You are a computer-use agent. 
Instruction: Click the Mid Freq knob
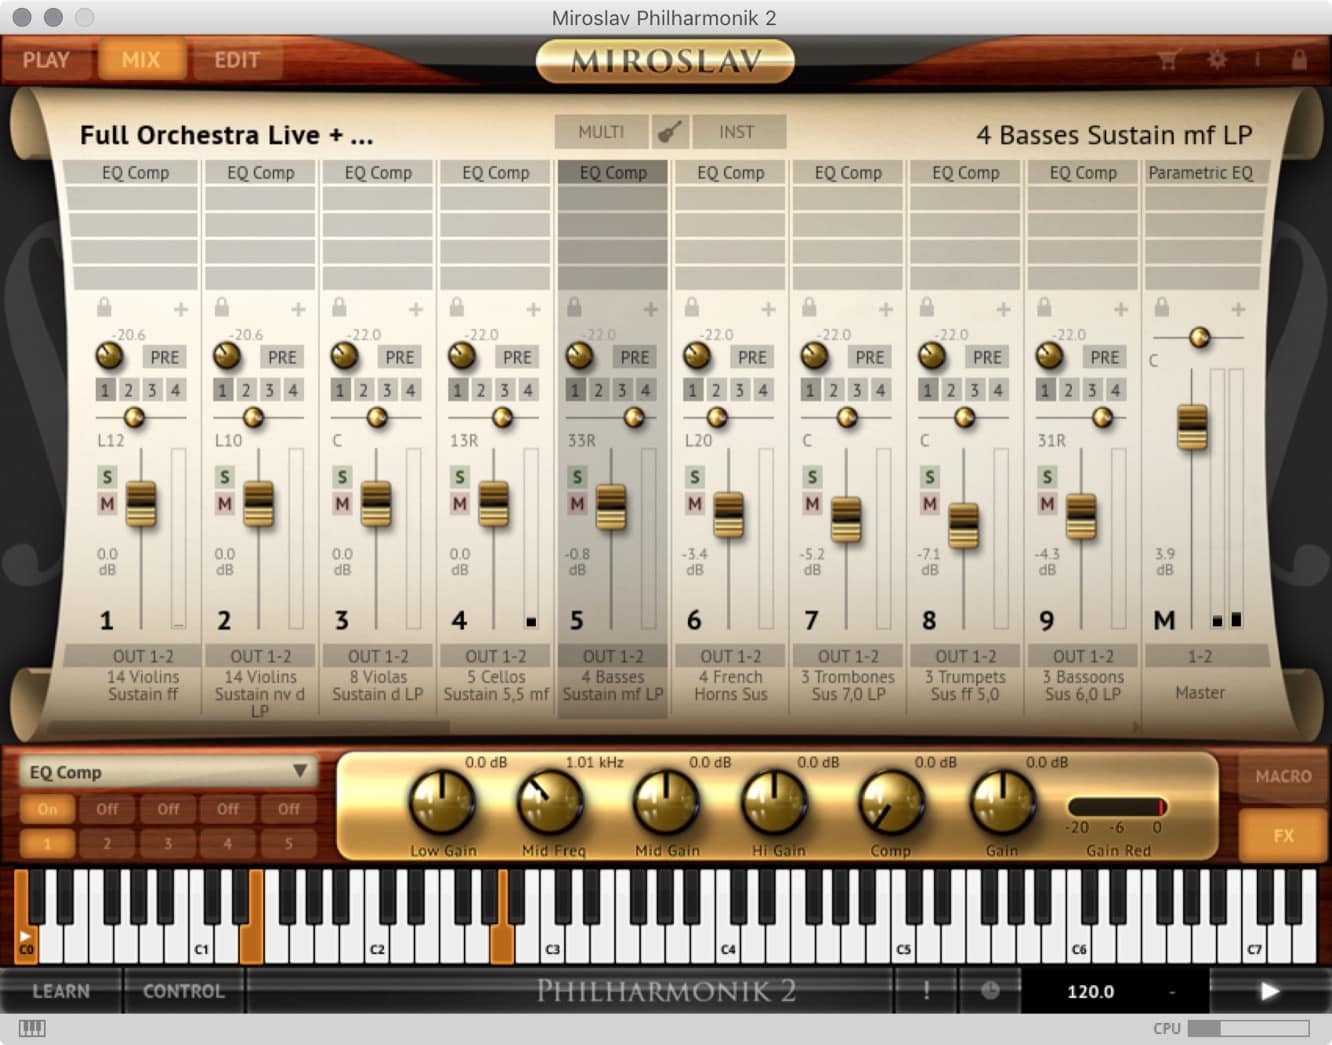pos(549,803)
